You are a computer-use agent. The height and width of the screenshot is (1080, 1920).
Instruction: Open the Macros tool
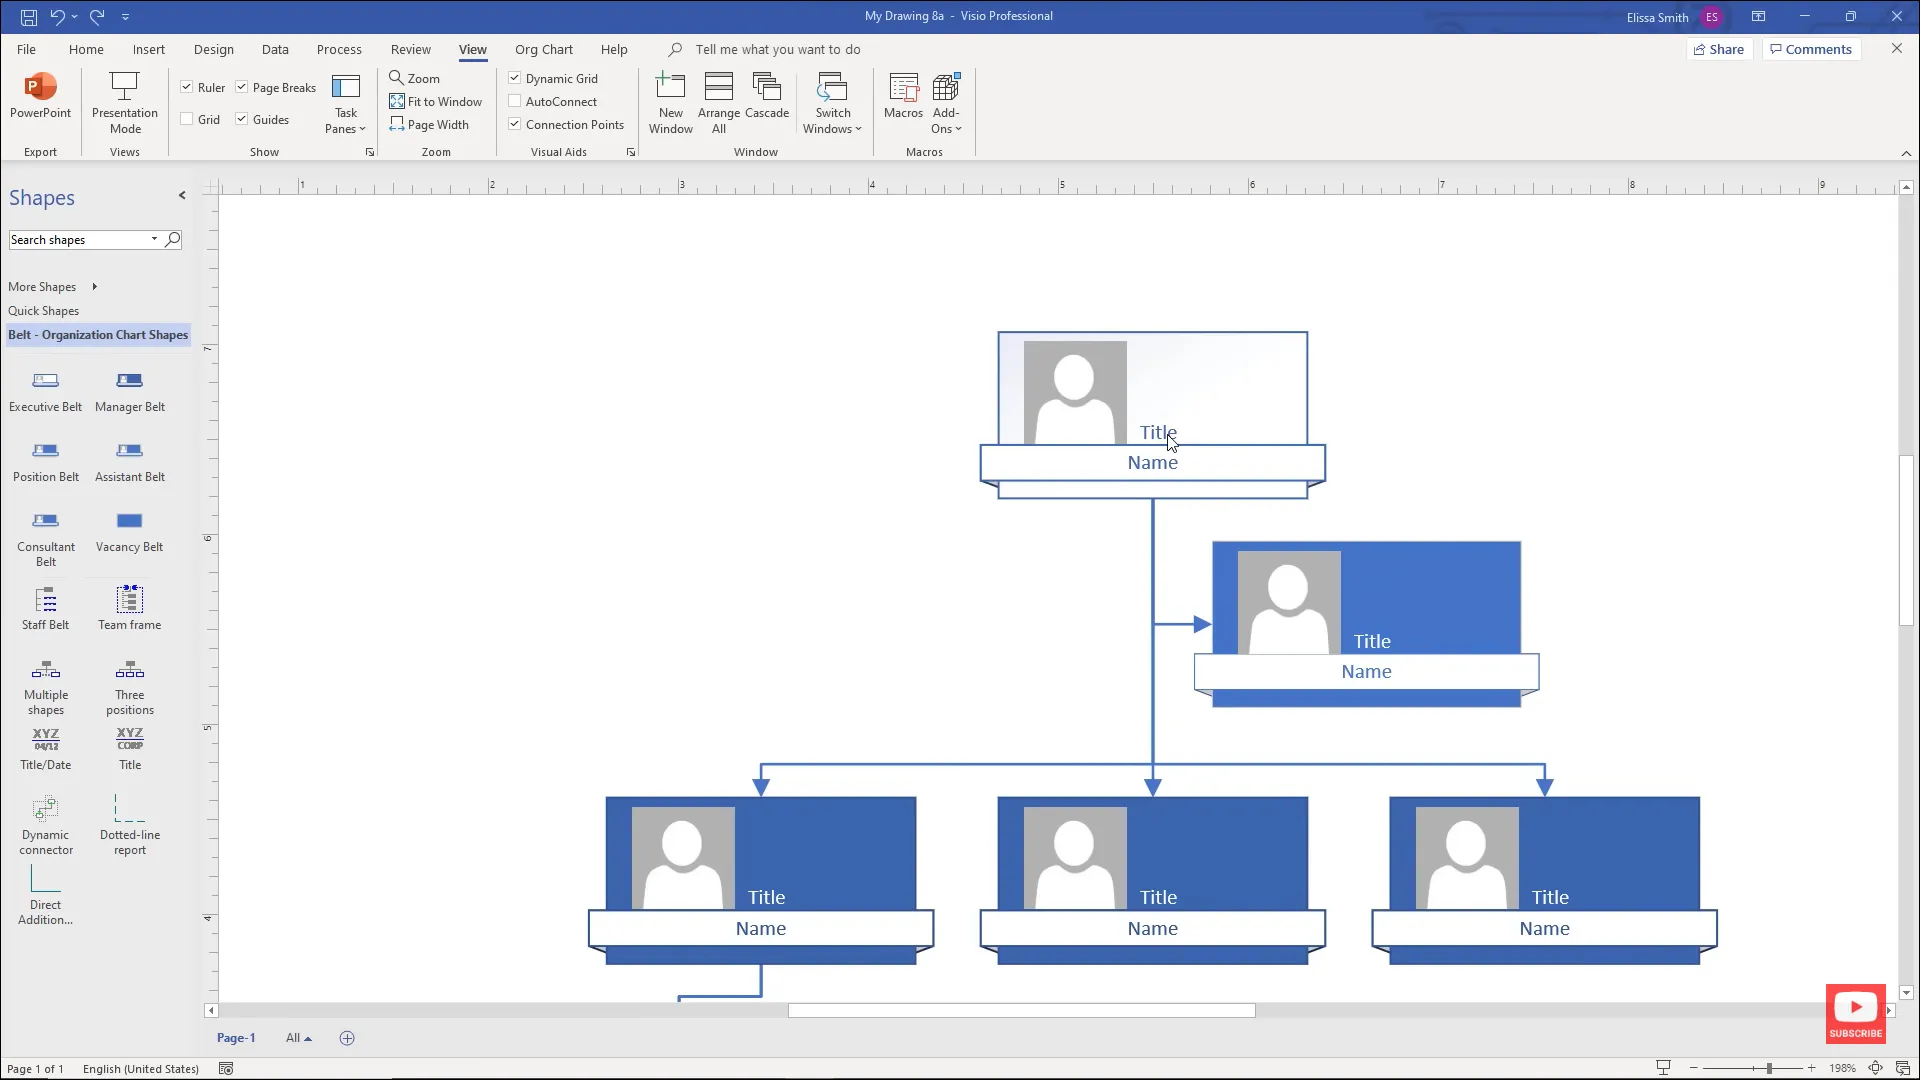tap(903, 100)
